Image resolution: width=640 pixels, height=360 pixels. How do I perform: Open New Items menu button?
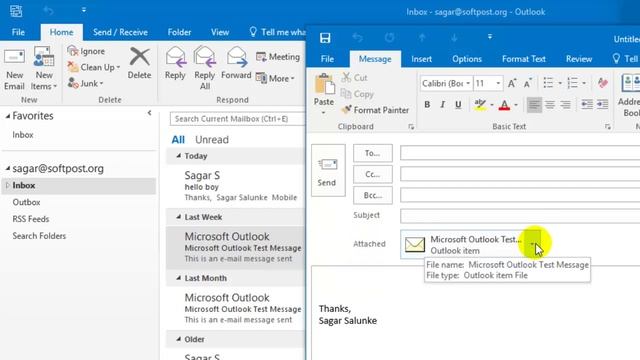point(44,69)
